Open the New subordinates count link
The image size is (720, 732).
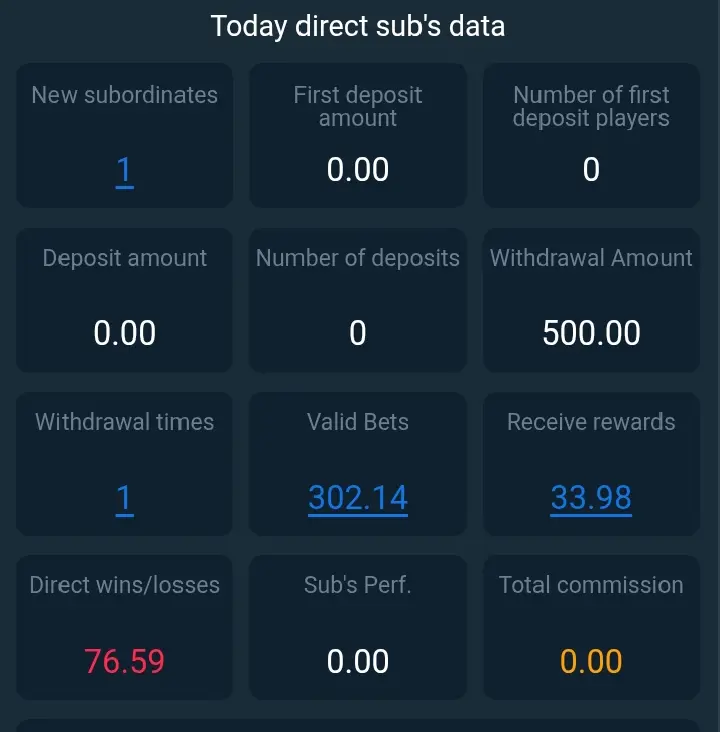click(124, 170)
